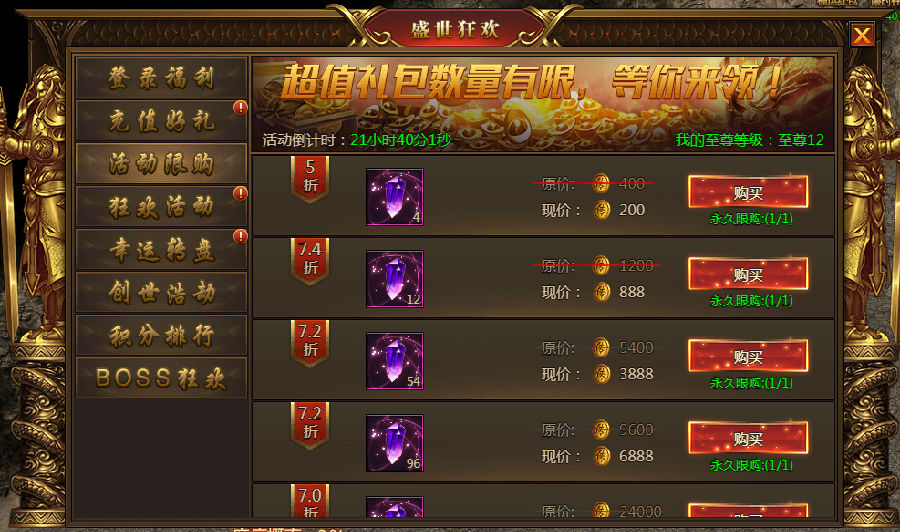
Task: Open the BOSS狂欢 tab
Action: tap(161, 378)
